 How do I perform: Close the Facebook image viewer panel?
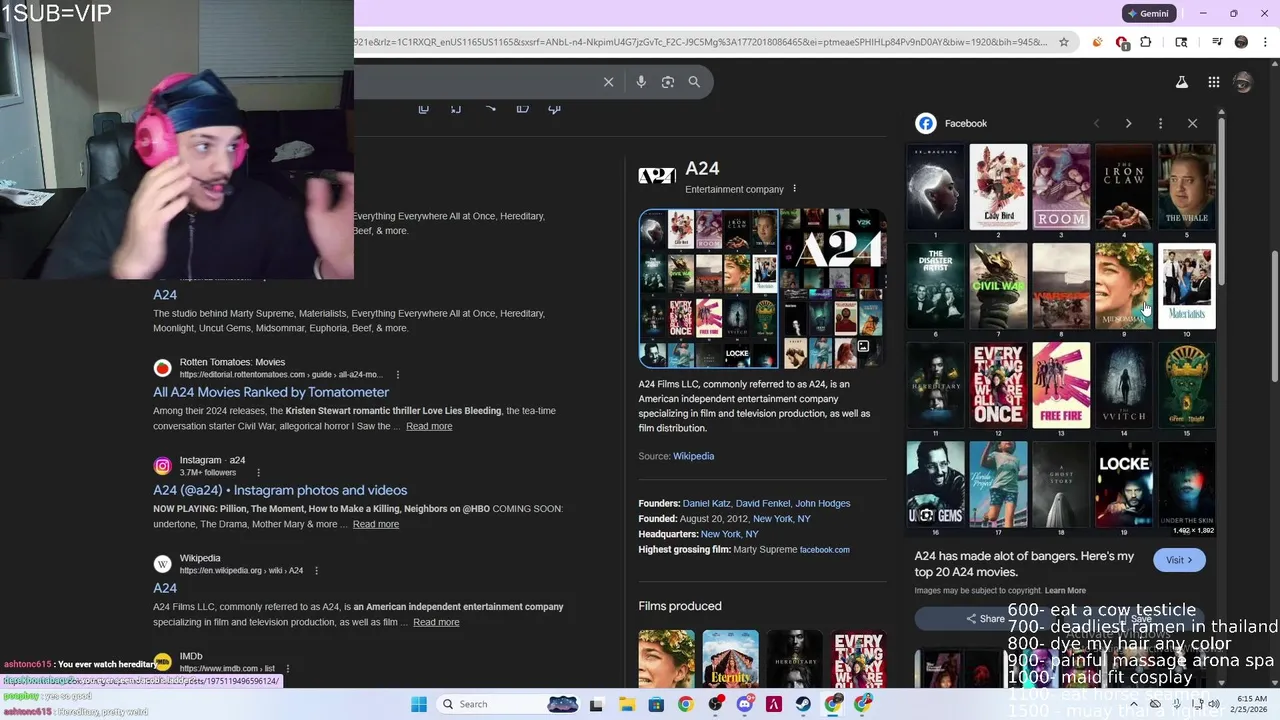pyautogui.click(x=1192, y=123)
